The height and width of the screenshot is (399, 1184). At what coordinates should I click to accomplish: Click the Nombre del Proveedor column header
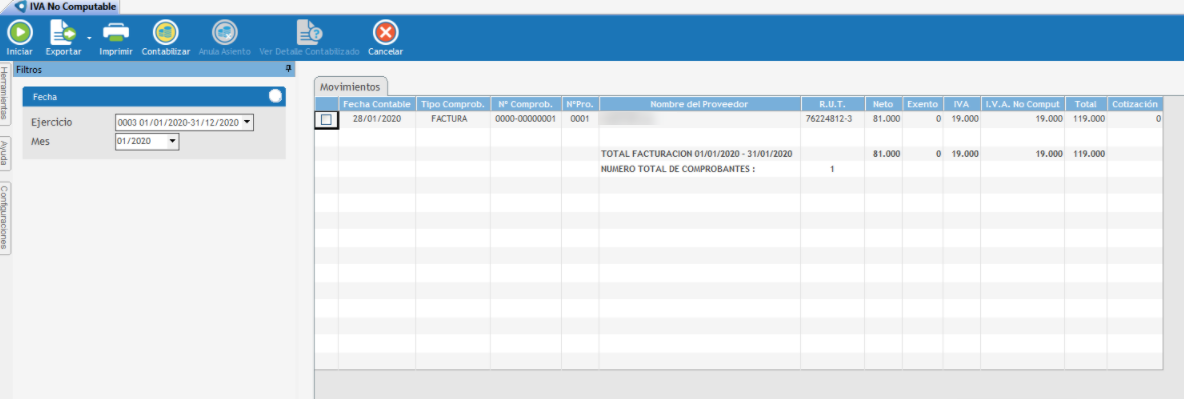coord(700,104)
